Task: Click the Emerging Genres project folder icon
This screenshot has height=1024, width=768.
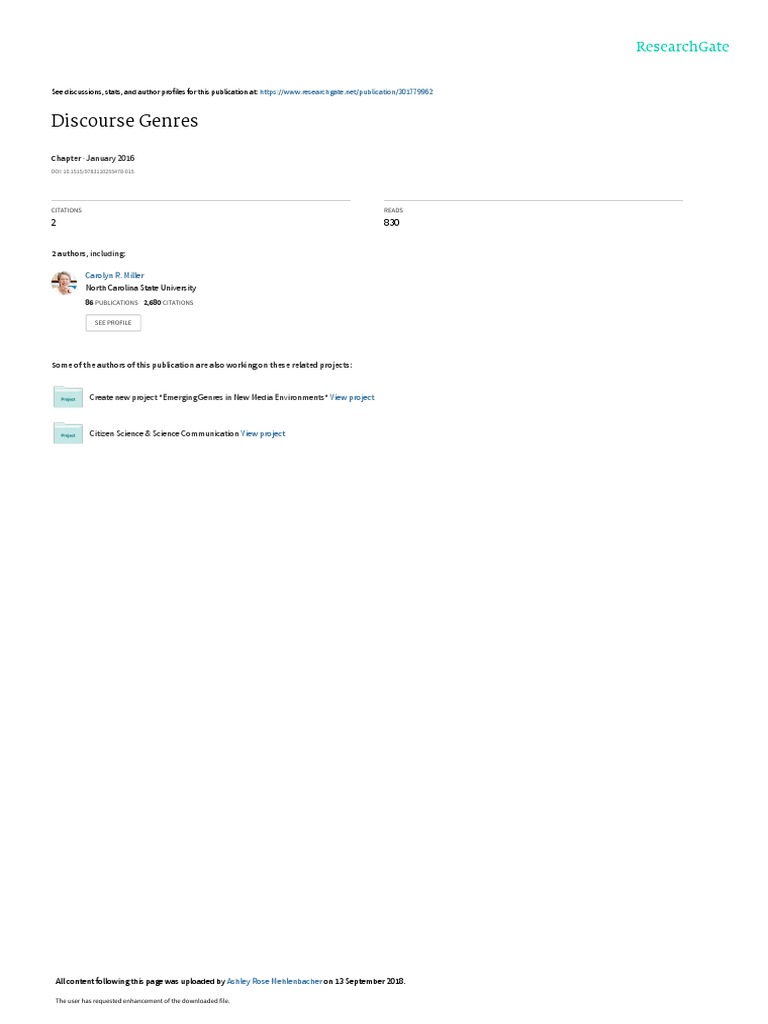Action: 68,397
